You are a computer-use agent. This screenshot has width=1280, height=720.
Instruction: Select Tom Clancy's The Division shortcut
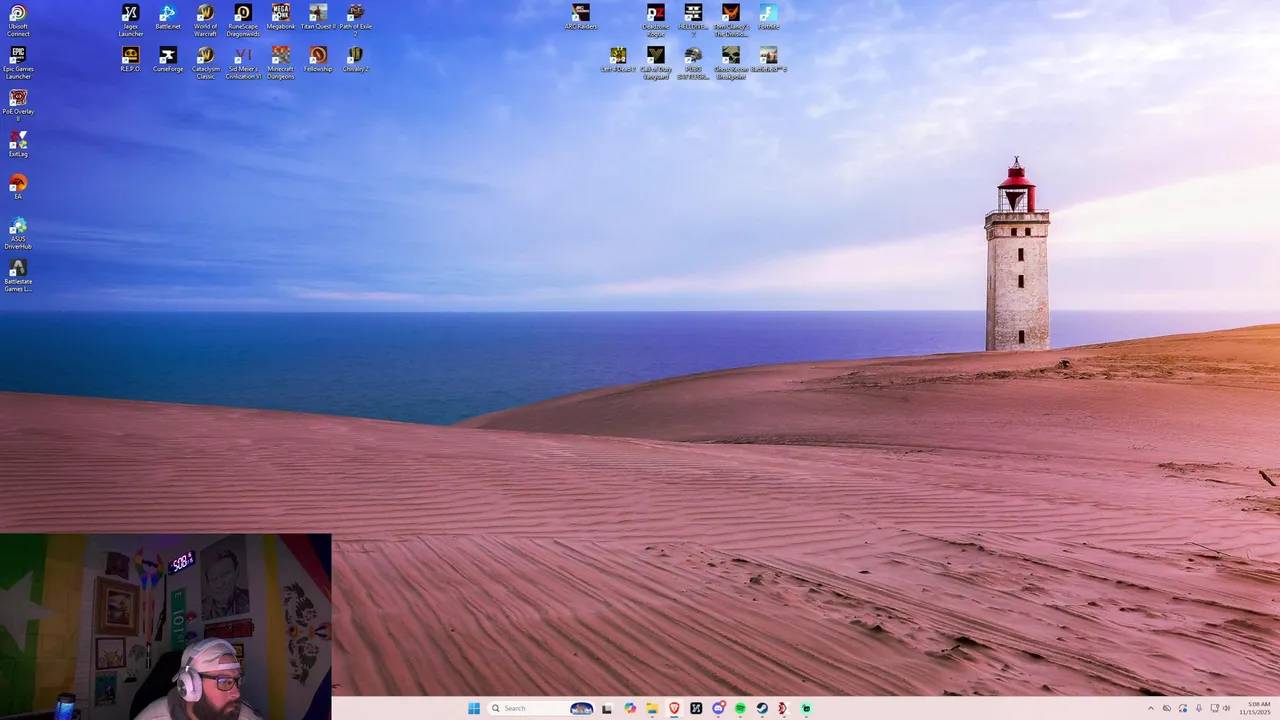point(731,20)
